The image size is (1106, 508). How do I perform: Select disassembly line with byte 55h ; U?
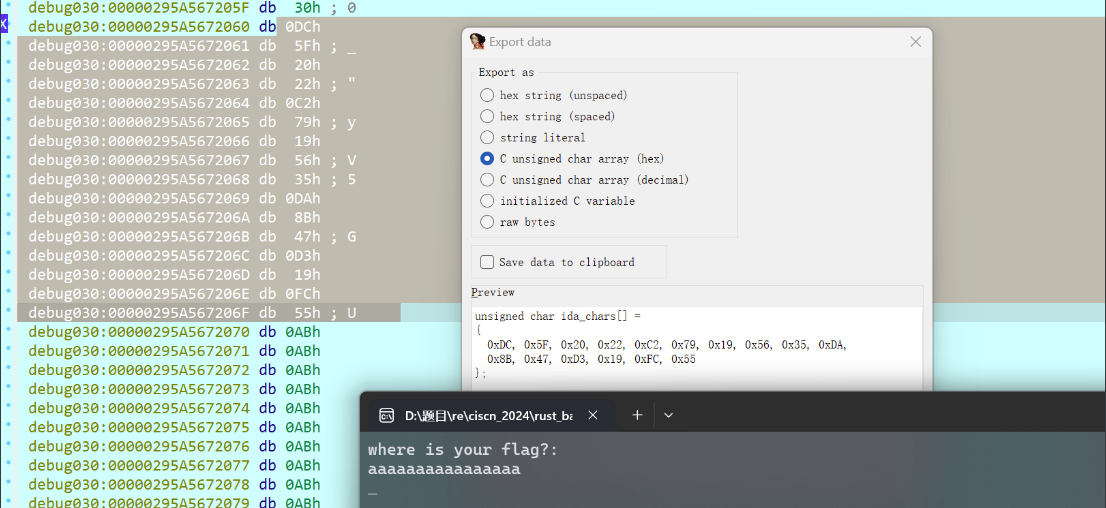point(200,313)
